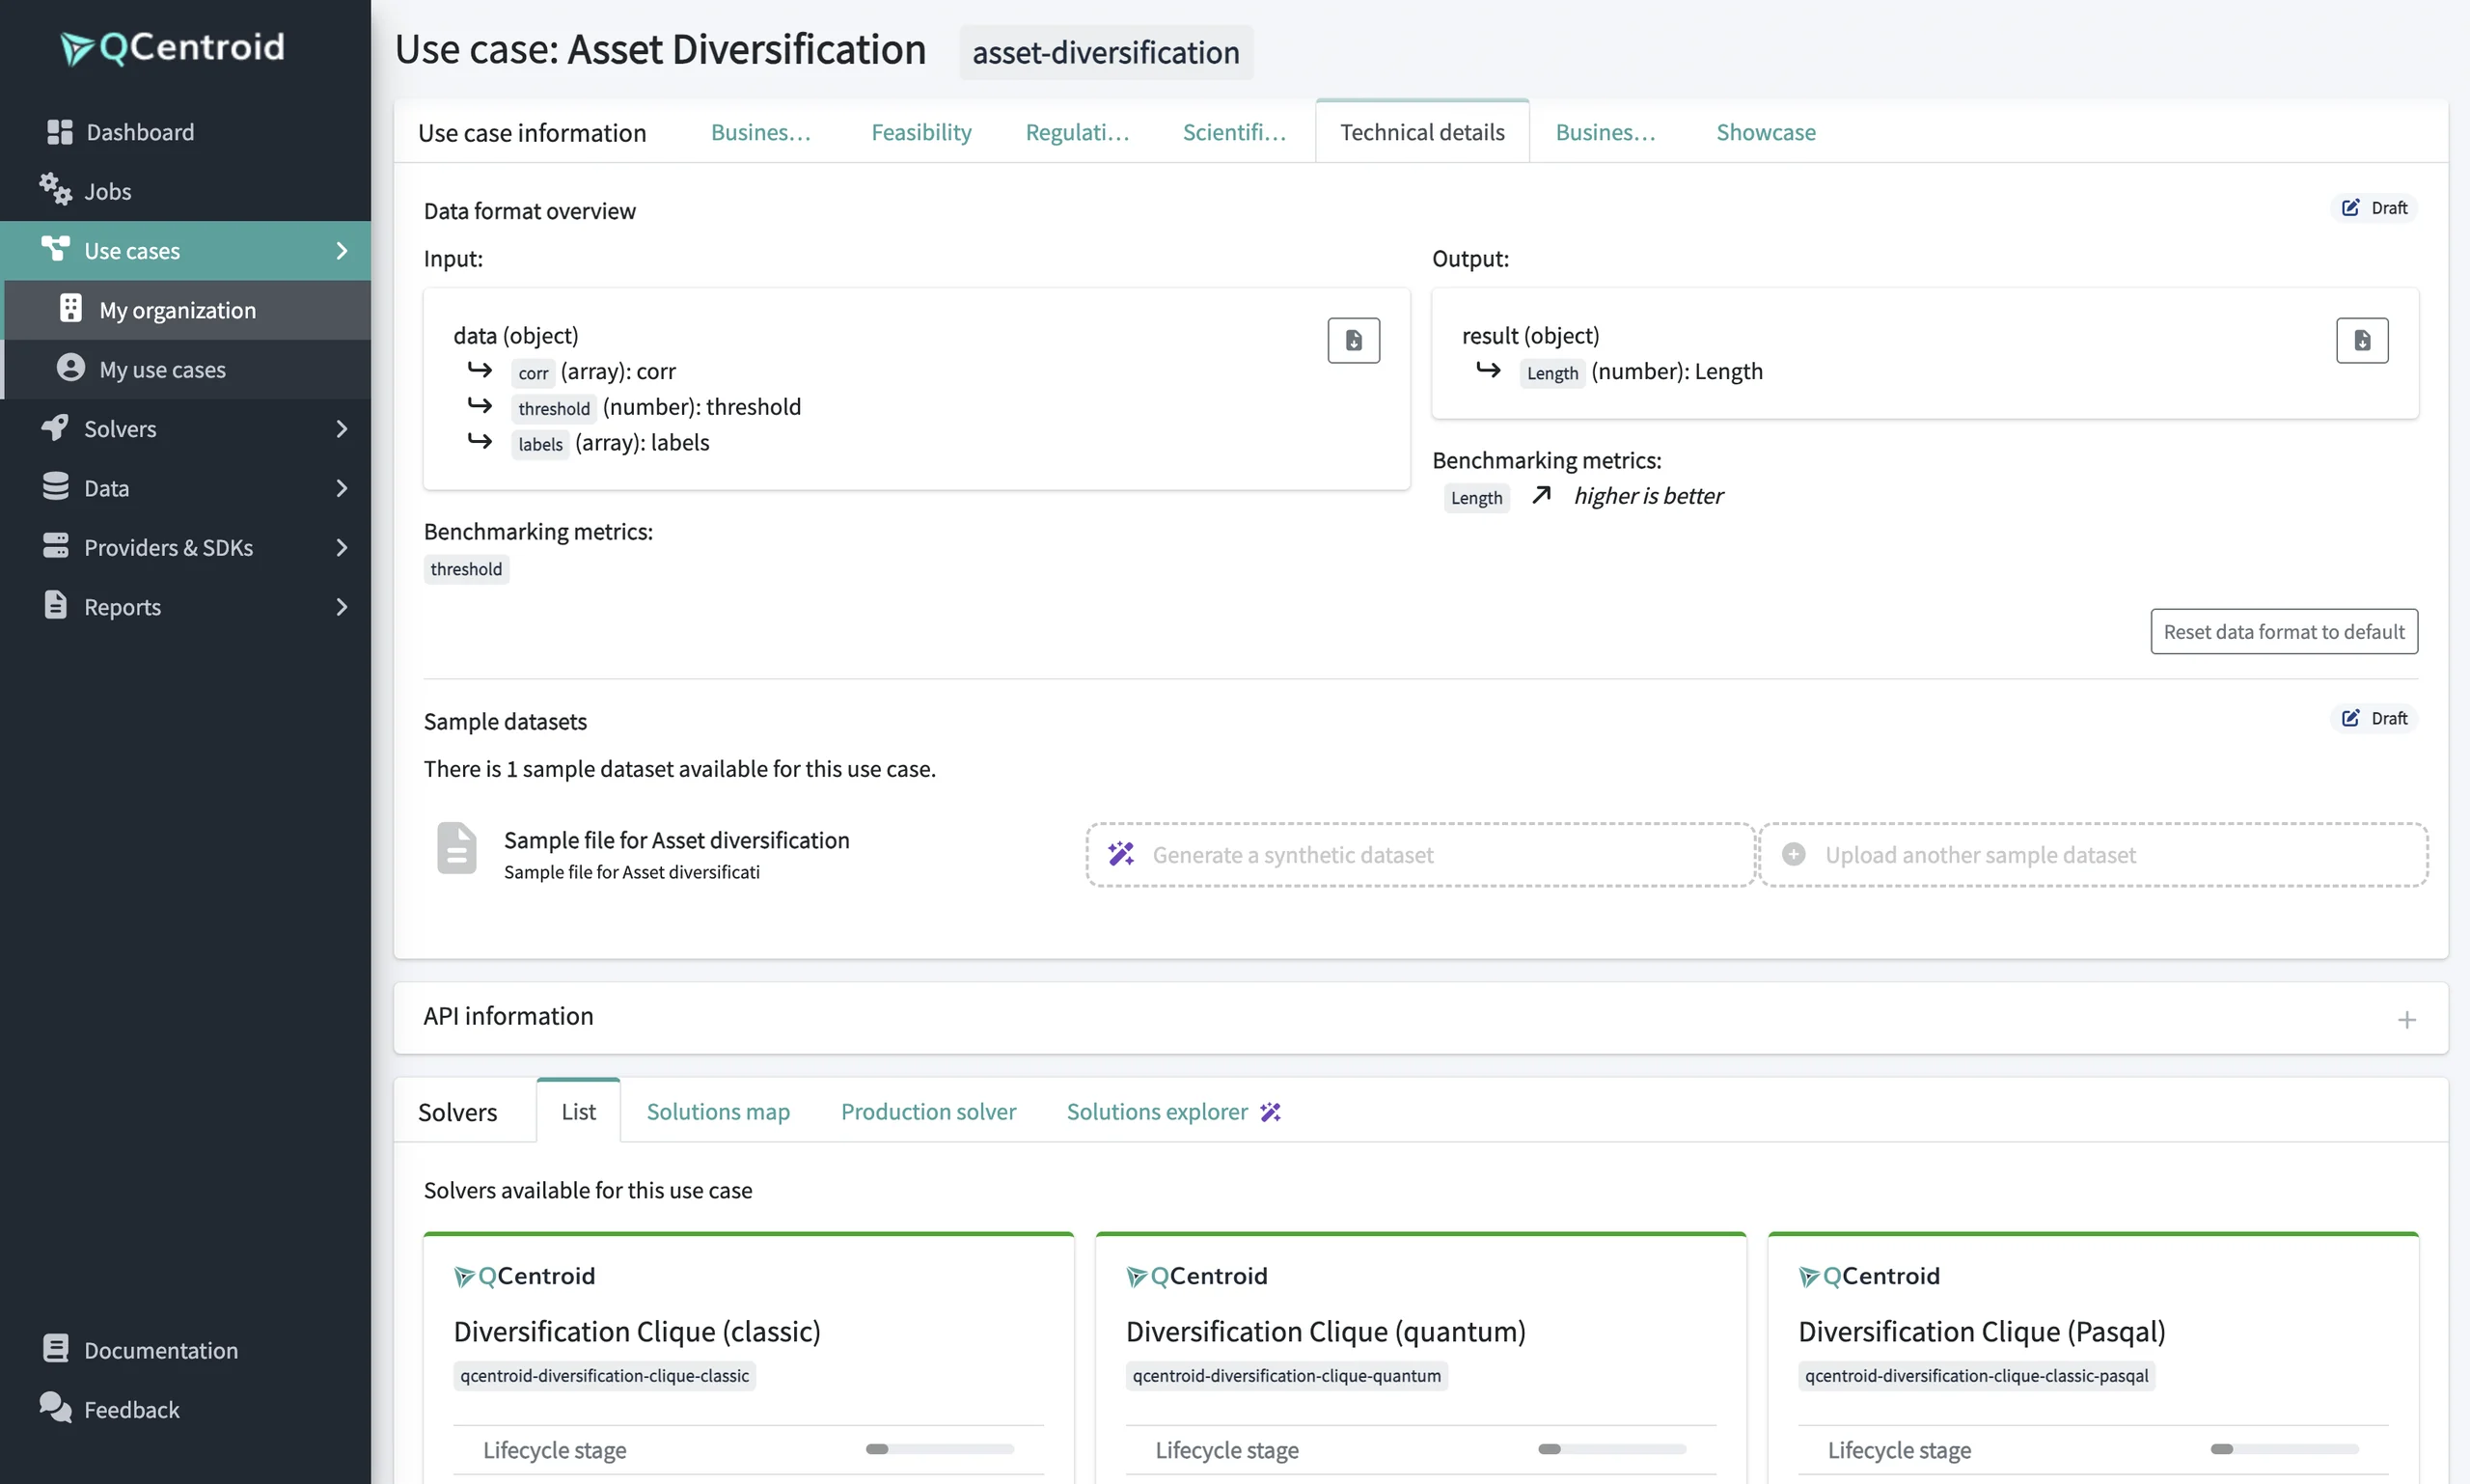
Task: Open Diversification Clique (classic) solver
Action: coord(636,1331)
